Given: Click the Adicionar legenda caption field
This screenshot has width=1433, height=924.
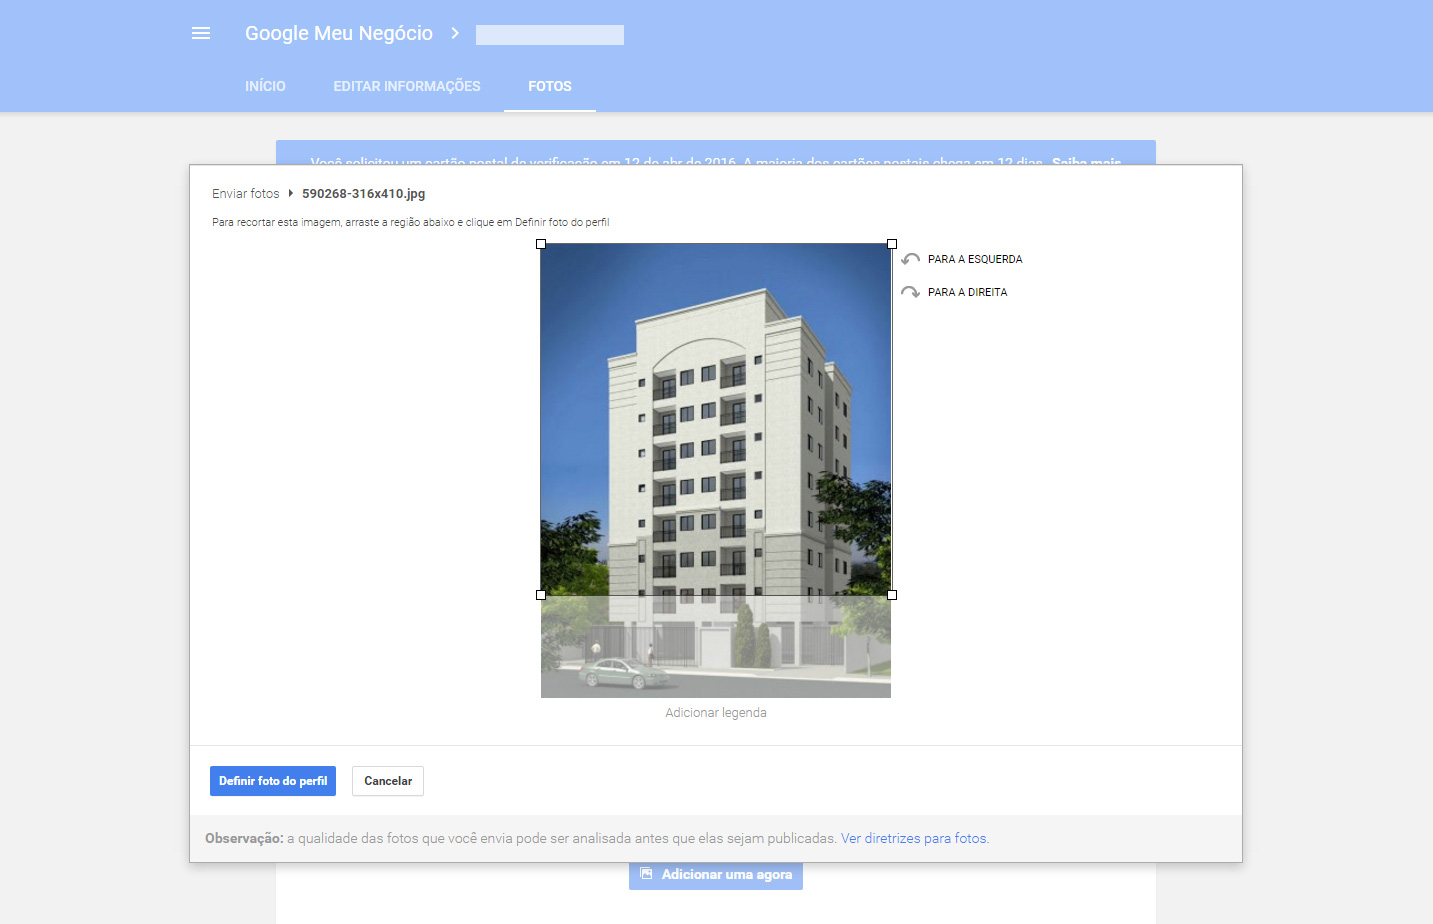Looking at the screenshot, I should 716,713.
